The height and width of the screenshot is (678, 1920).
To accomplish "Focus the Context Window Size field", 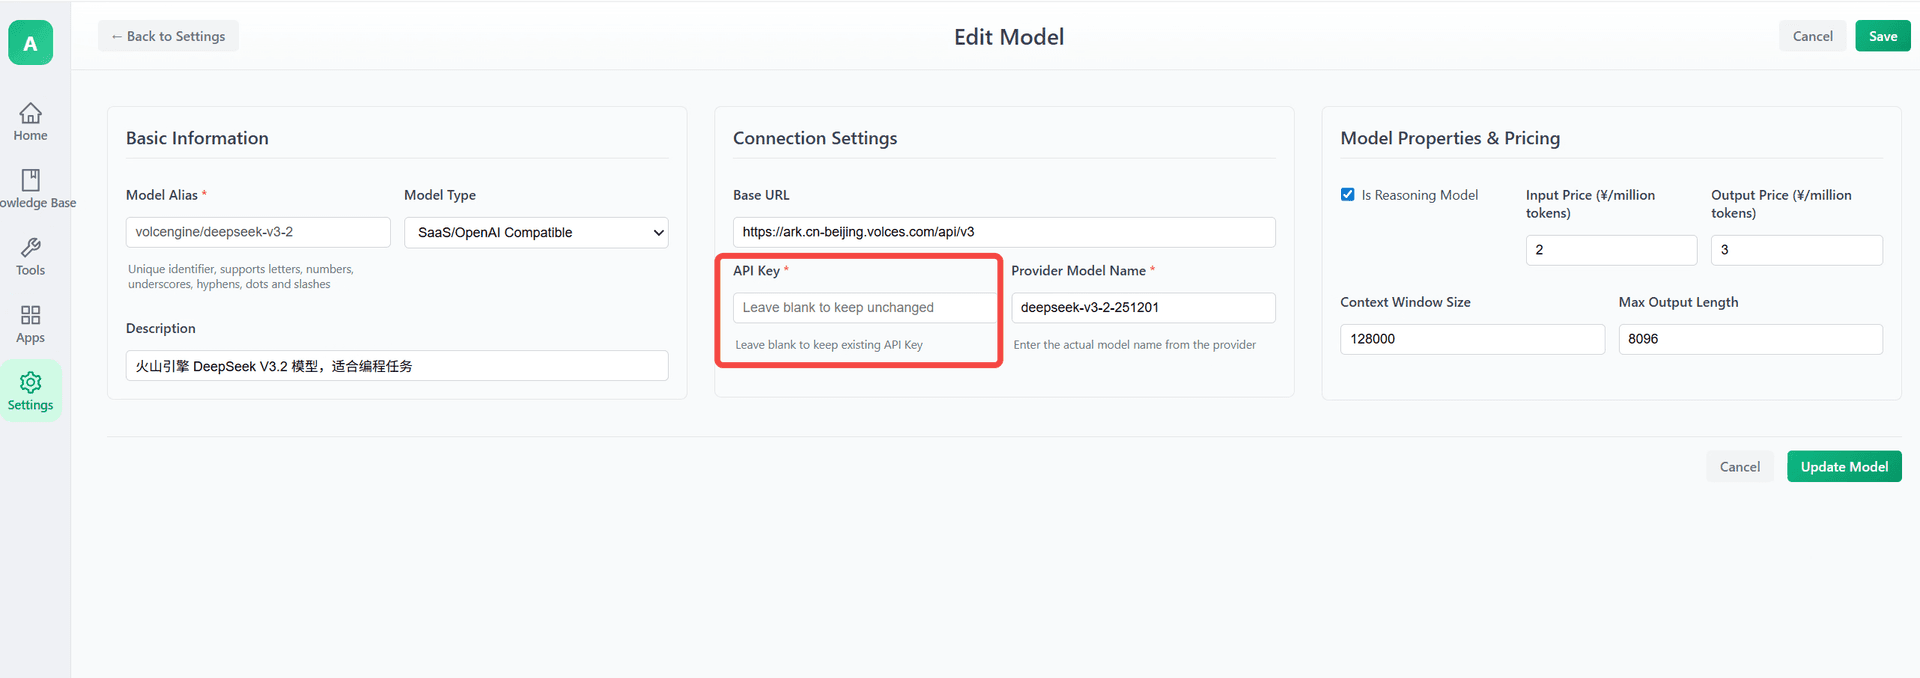I will [1471, 339].
